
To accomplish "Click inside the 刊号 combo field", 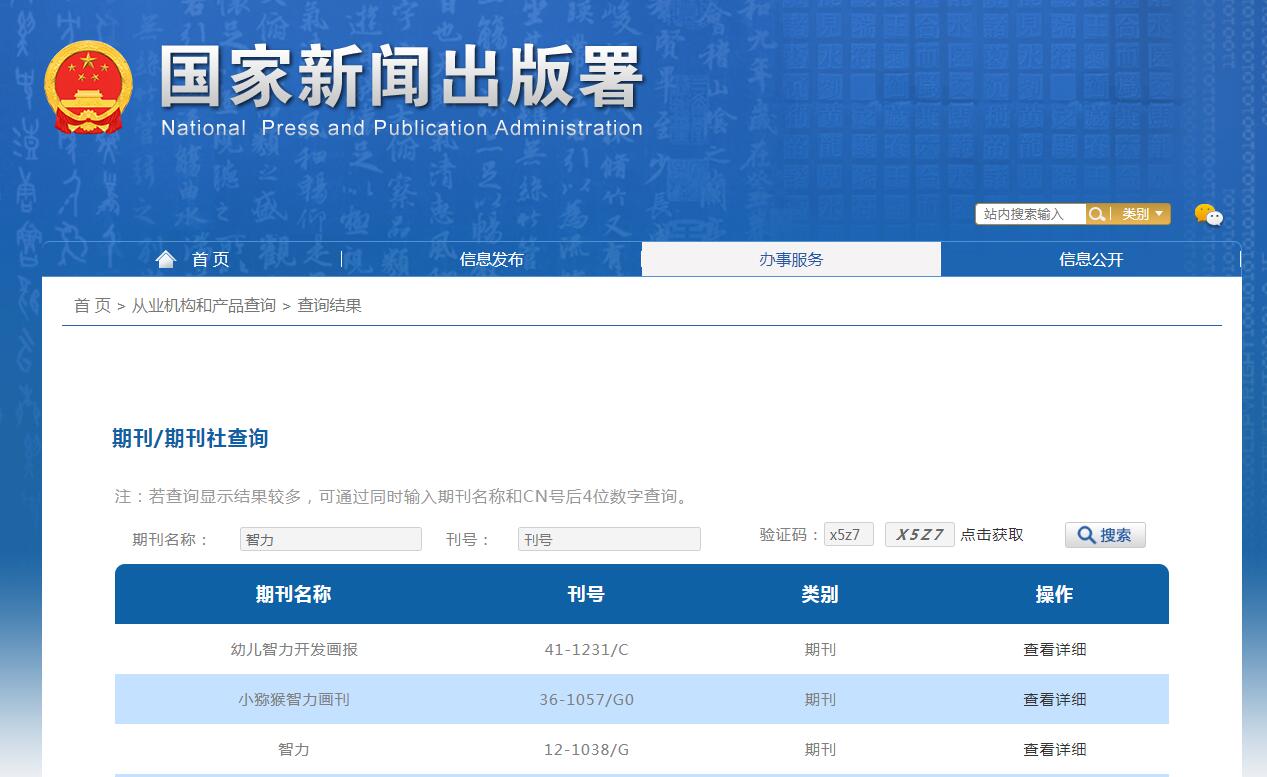I will [x=608, y=538].
